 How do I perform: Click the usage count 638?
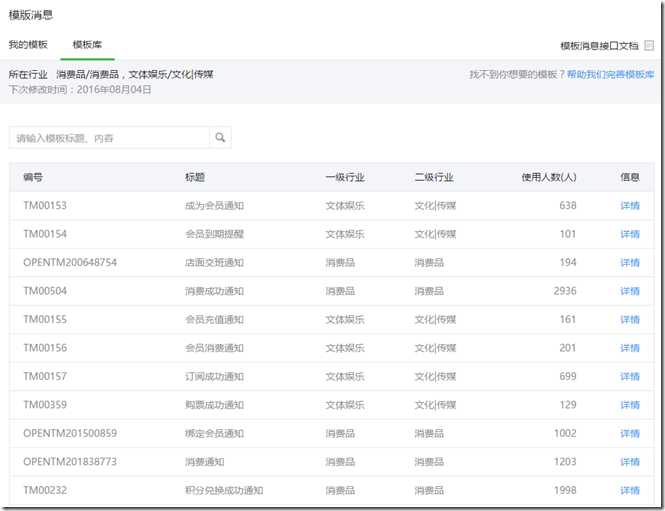coord(568,206)
